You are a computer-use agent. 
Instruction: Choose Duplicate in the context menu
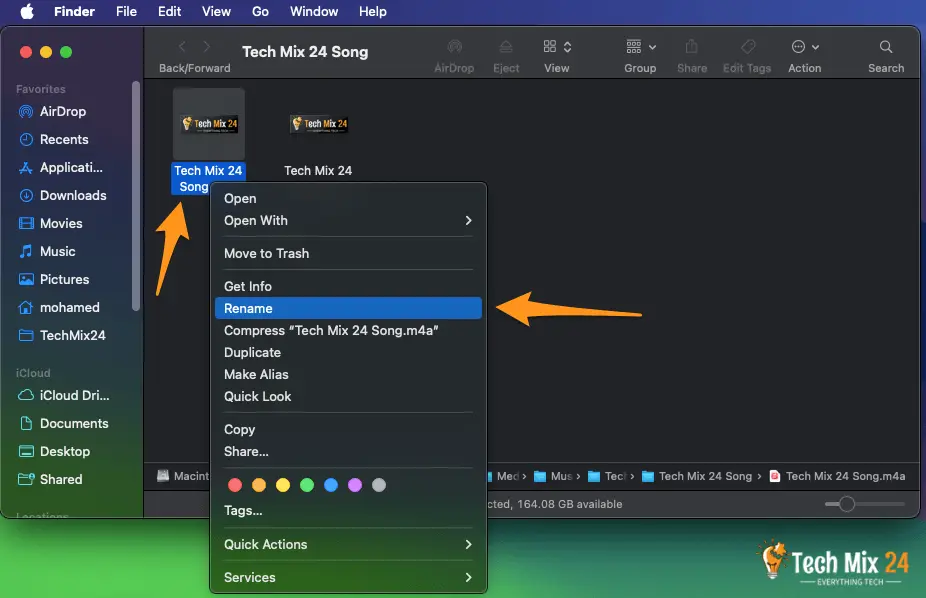[x=348, y=352]
